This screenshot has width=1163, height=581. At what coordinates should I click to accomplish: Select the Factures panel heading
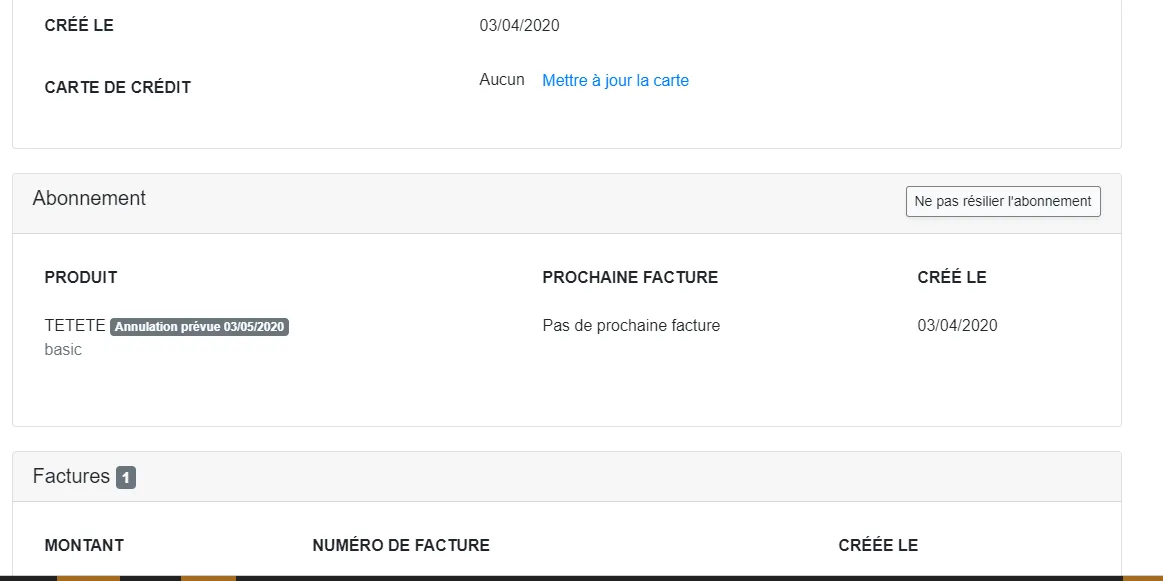(71, 476)
